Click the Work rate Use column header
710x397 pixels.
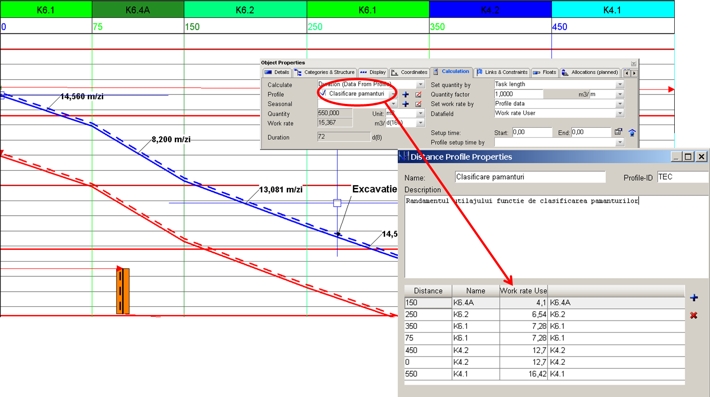523,291
